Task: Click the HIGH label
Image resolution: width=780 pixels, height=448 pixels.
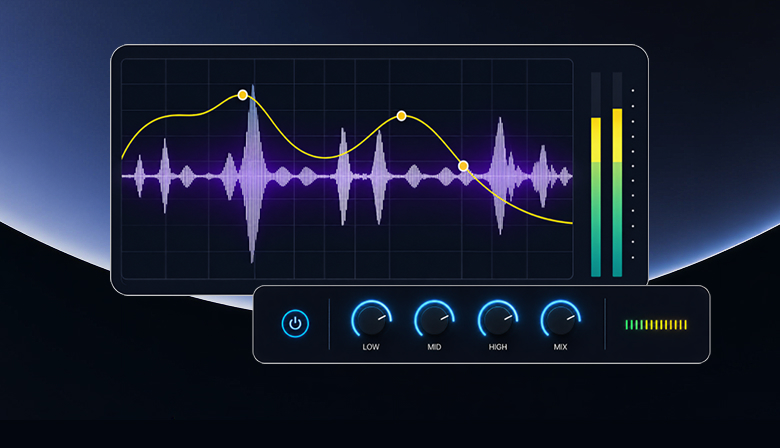Action: [497, 347]
